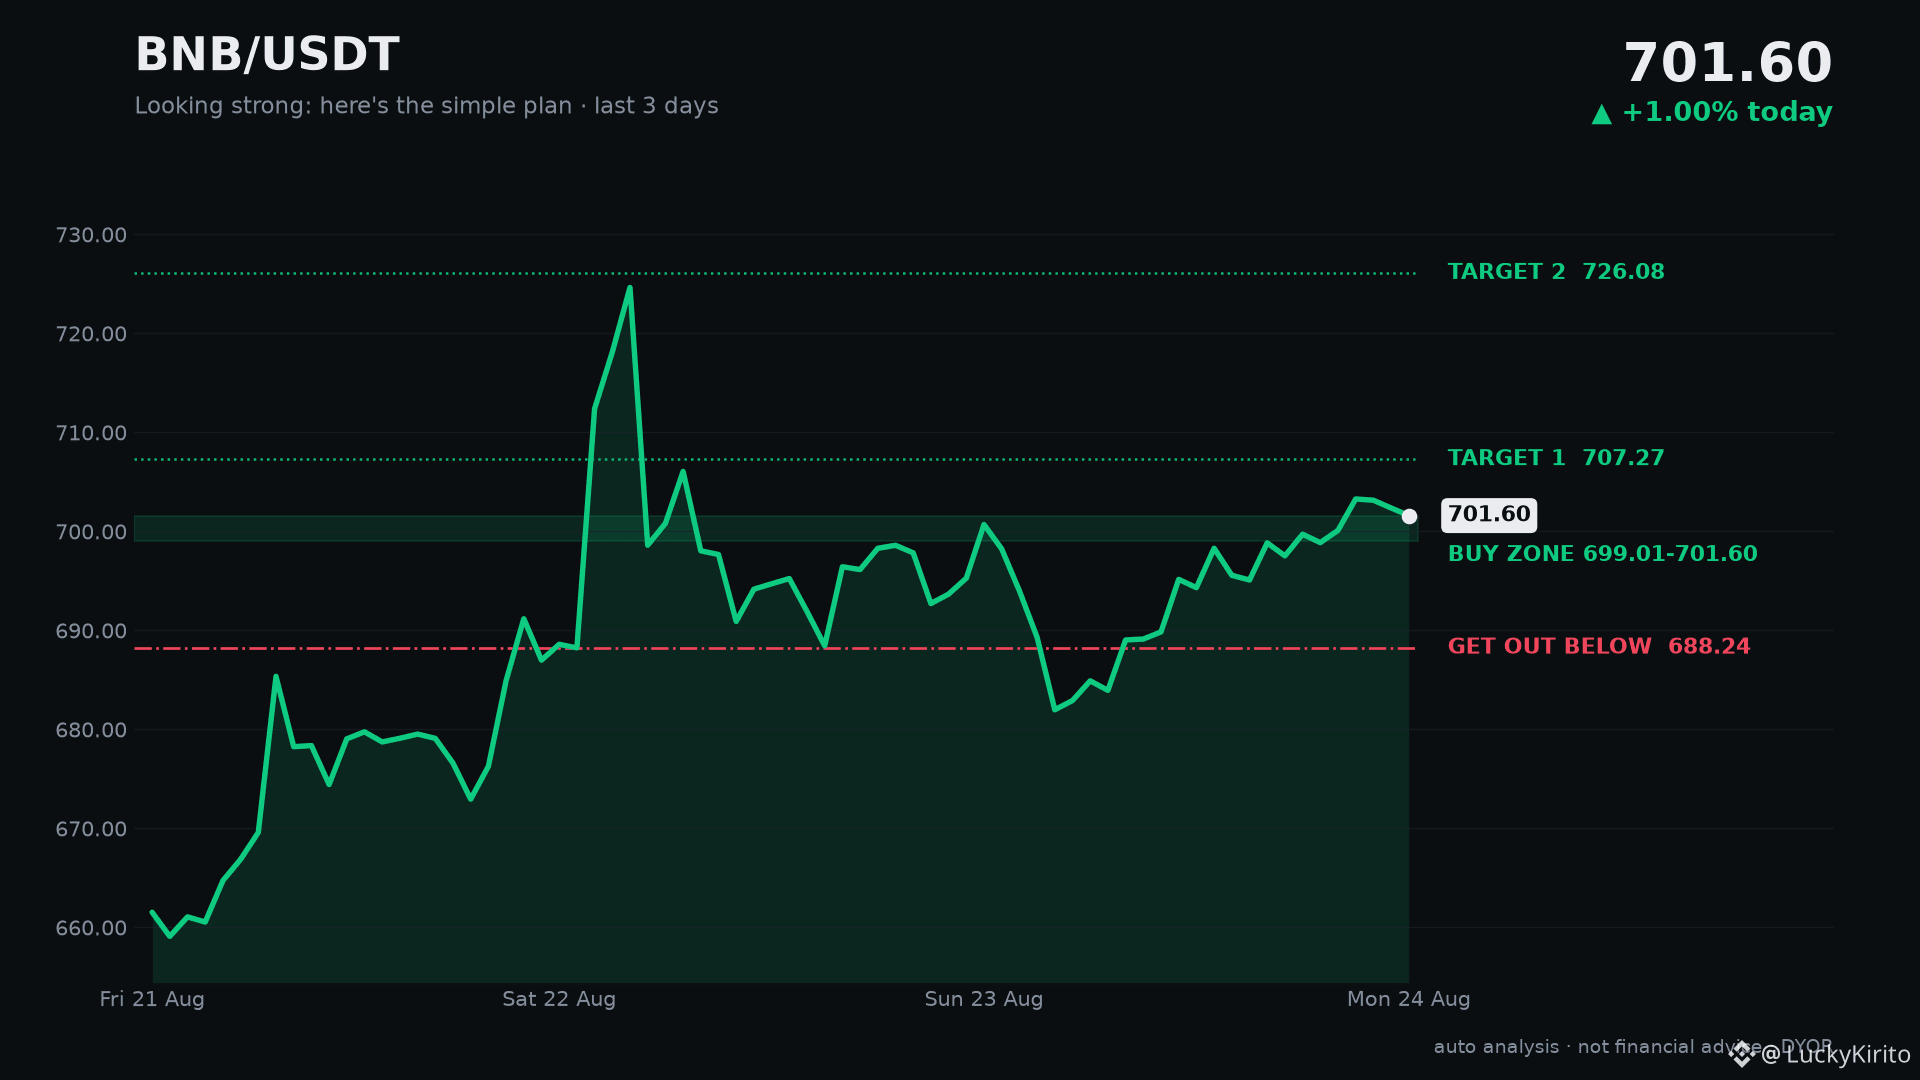Click the Fri 21 Aug date label
This screenshot has width=1920, height=1080.
click(x=152, y=999)
